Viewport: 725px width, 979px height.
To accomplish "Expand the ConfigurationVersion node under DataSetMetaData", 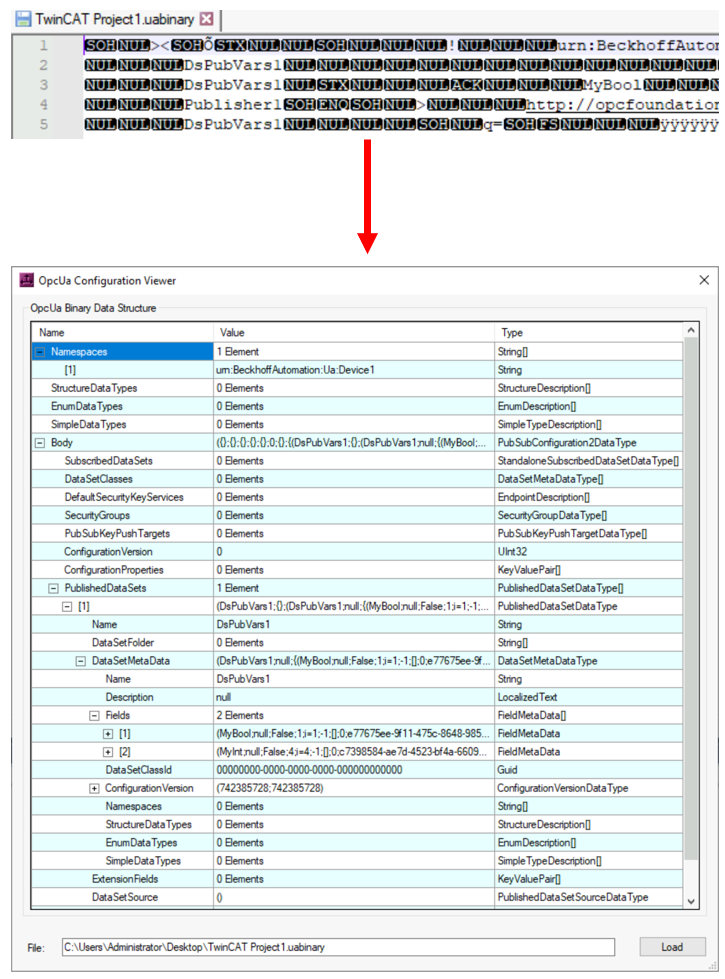I will coord(94,788).
